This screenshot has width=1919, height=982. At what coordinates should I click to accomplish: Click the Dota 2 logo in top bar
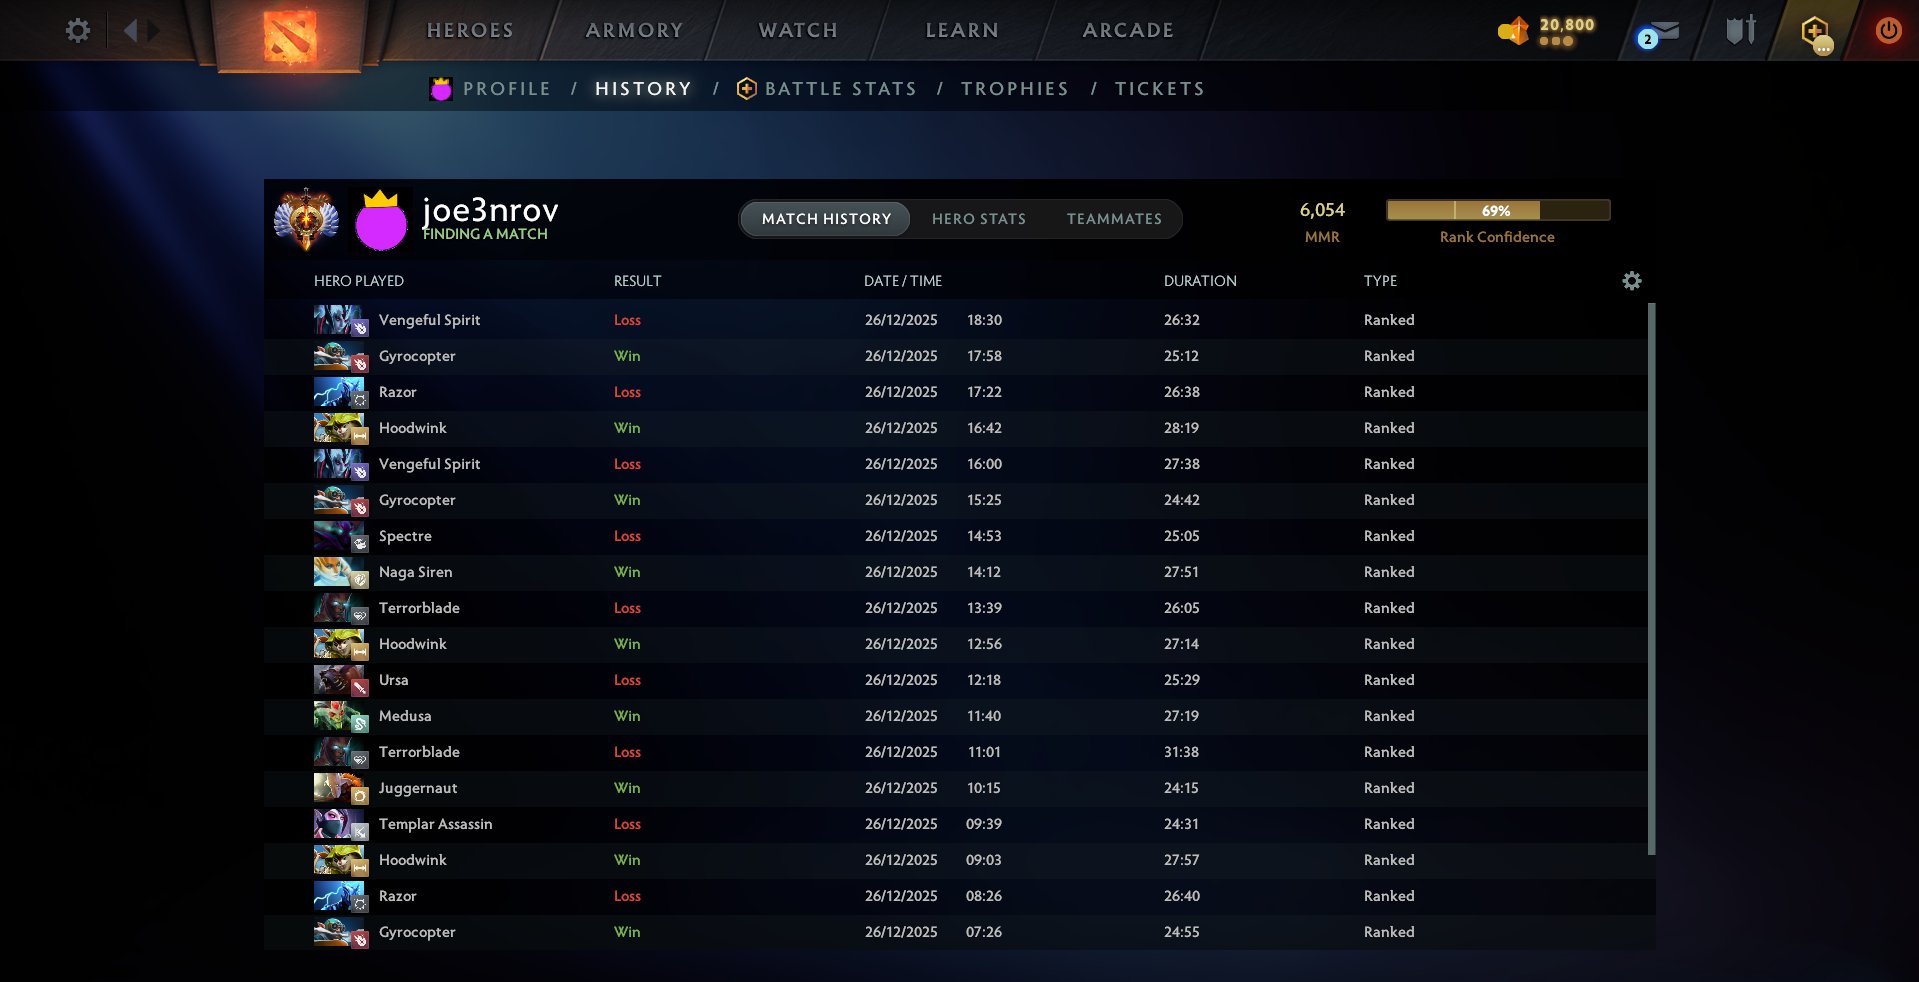click(x=288, y=35)
